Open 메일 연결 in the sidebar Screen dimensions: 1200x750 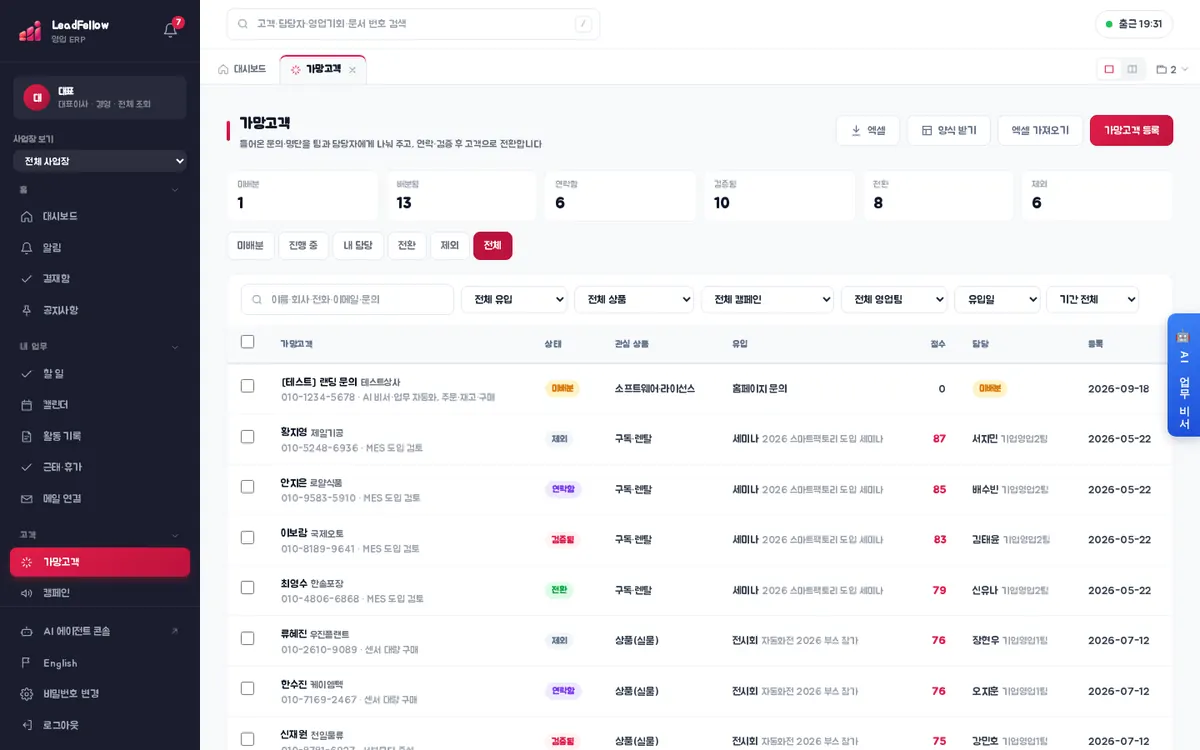(x=100, y=498)
